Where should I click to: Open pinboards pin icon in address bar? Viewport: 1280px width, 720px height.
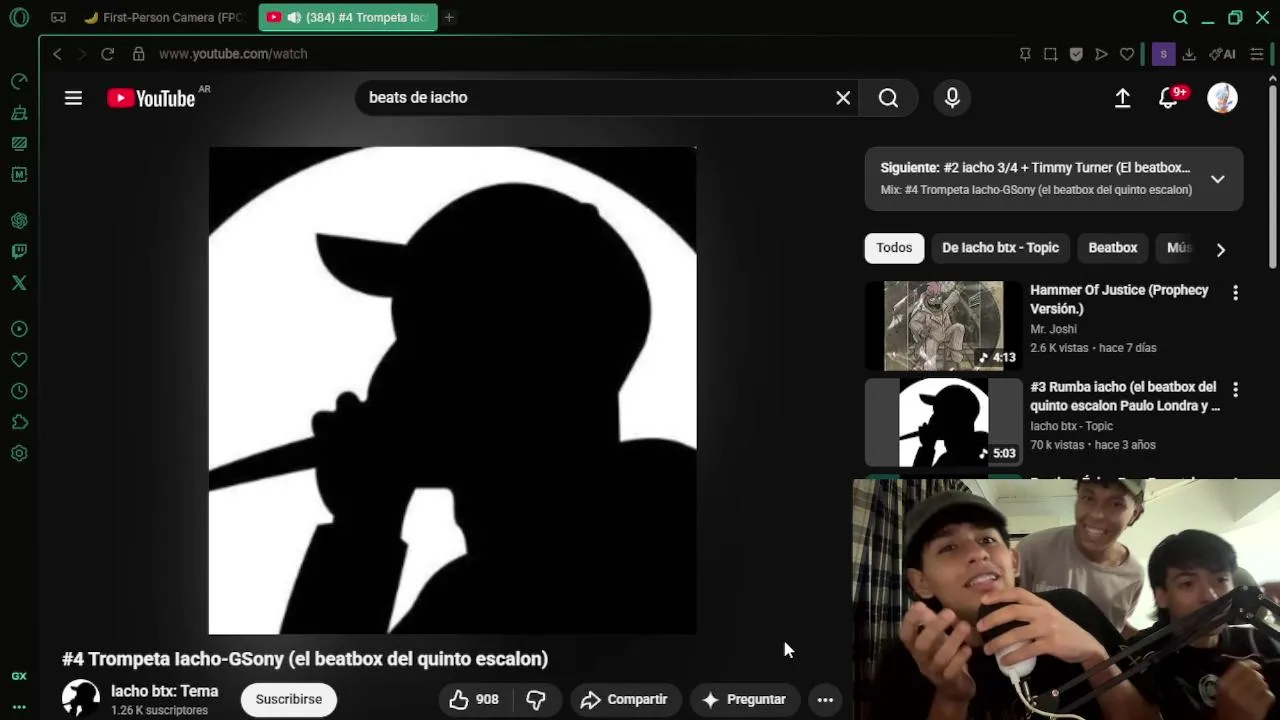point(1025,54)
